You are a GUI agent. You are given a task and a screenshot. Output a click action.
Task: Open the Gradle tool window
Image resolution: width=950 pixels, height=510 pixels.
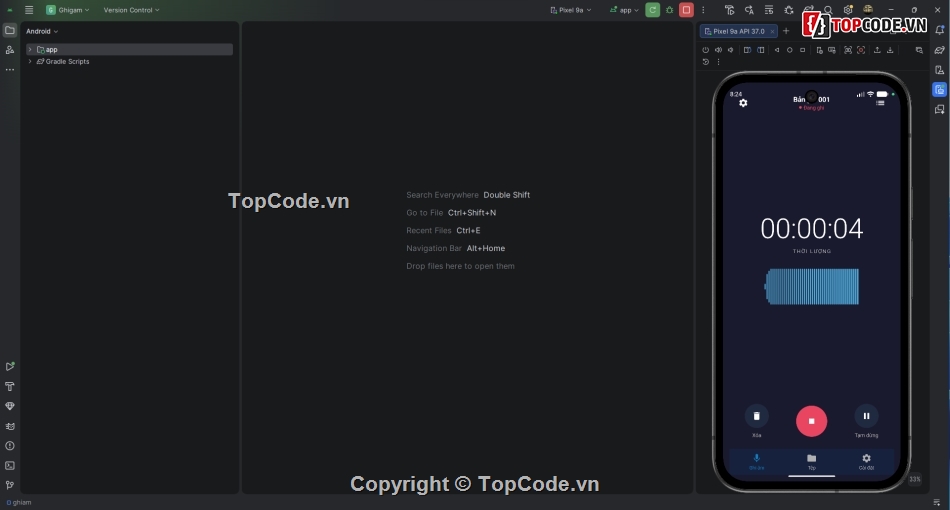pos(940,50)
